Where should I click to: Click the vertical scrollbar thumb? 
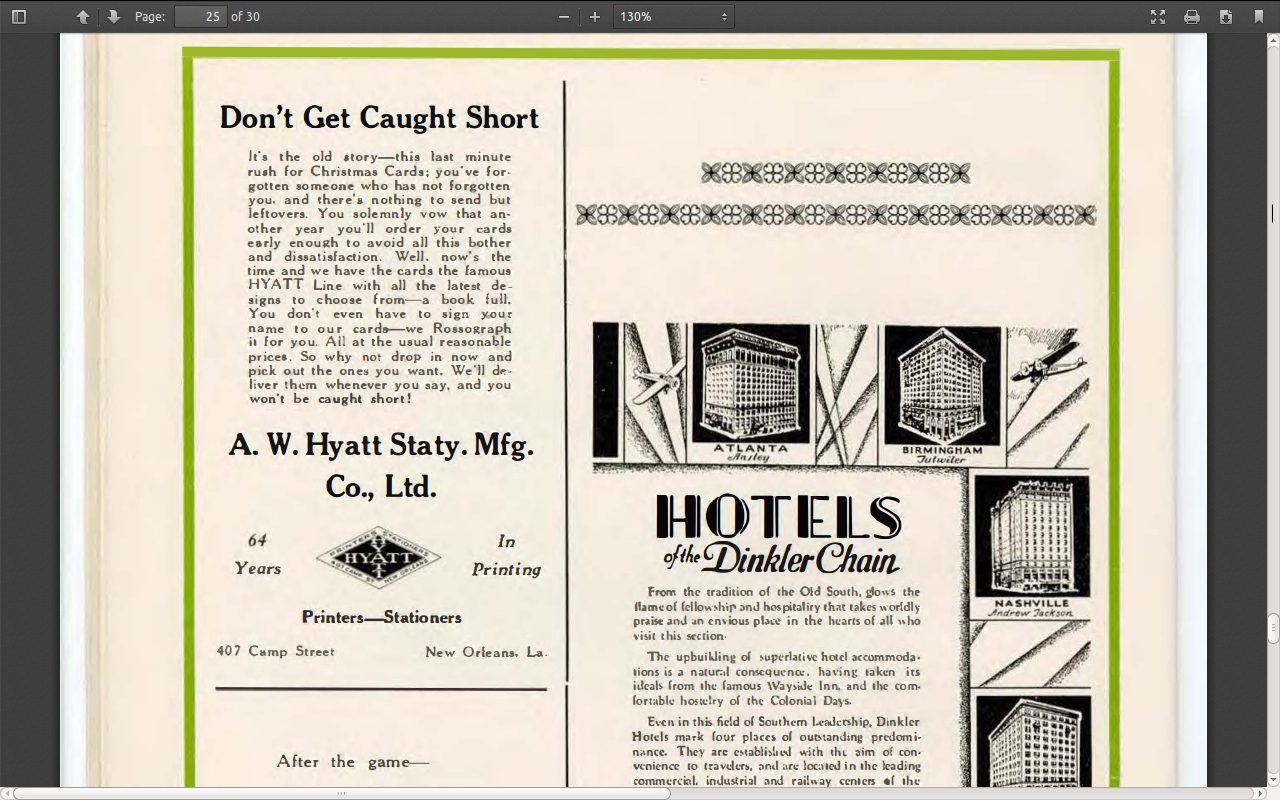click(x=1273, y=629)
